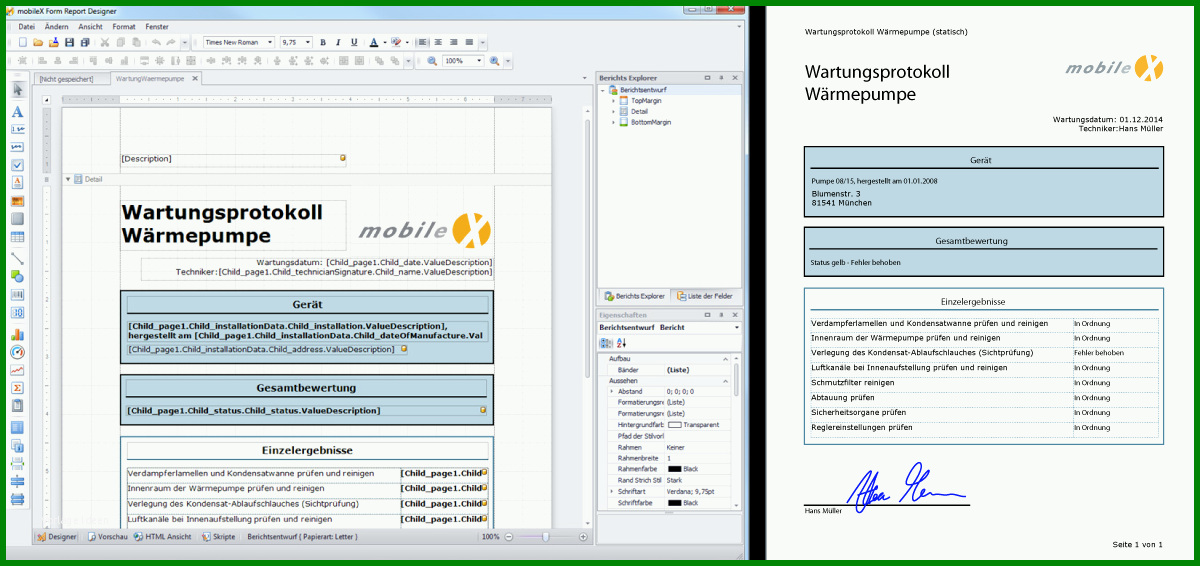Viewport: 1200px width, 566px height.
Task: Expand the TopMargin node
Action: click(x=614, y=101)
